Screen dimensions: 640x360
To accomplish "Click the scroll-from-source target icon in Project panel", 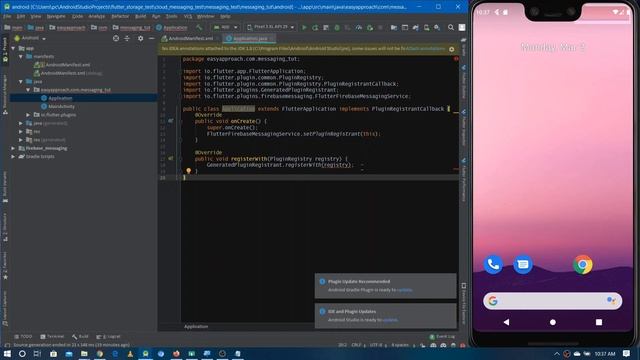I will pyautogui.click(x=116, y=38).
